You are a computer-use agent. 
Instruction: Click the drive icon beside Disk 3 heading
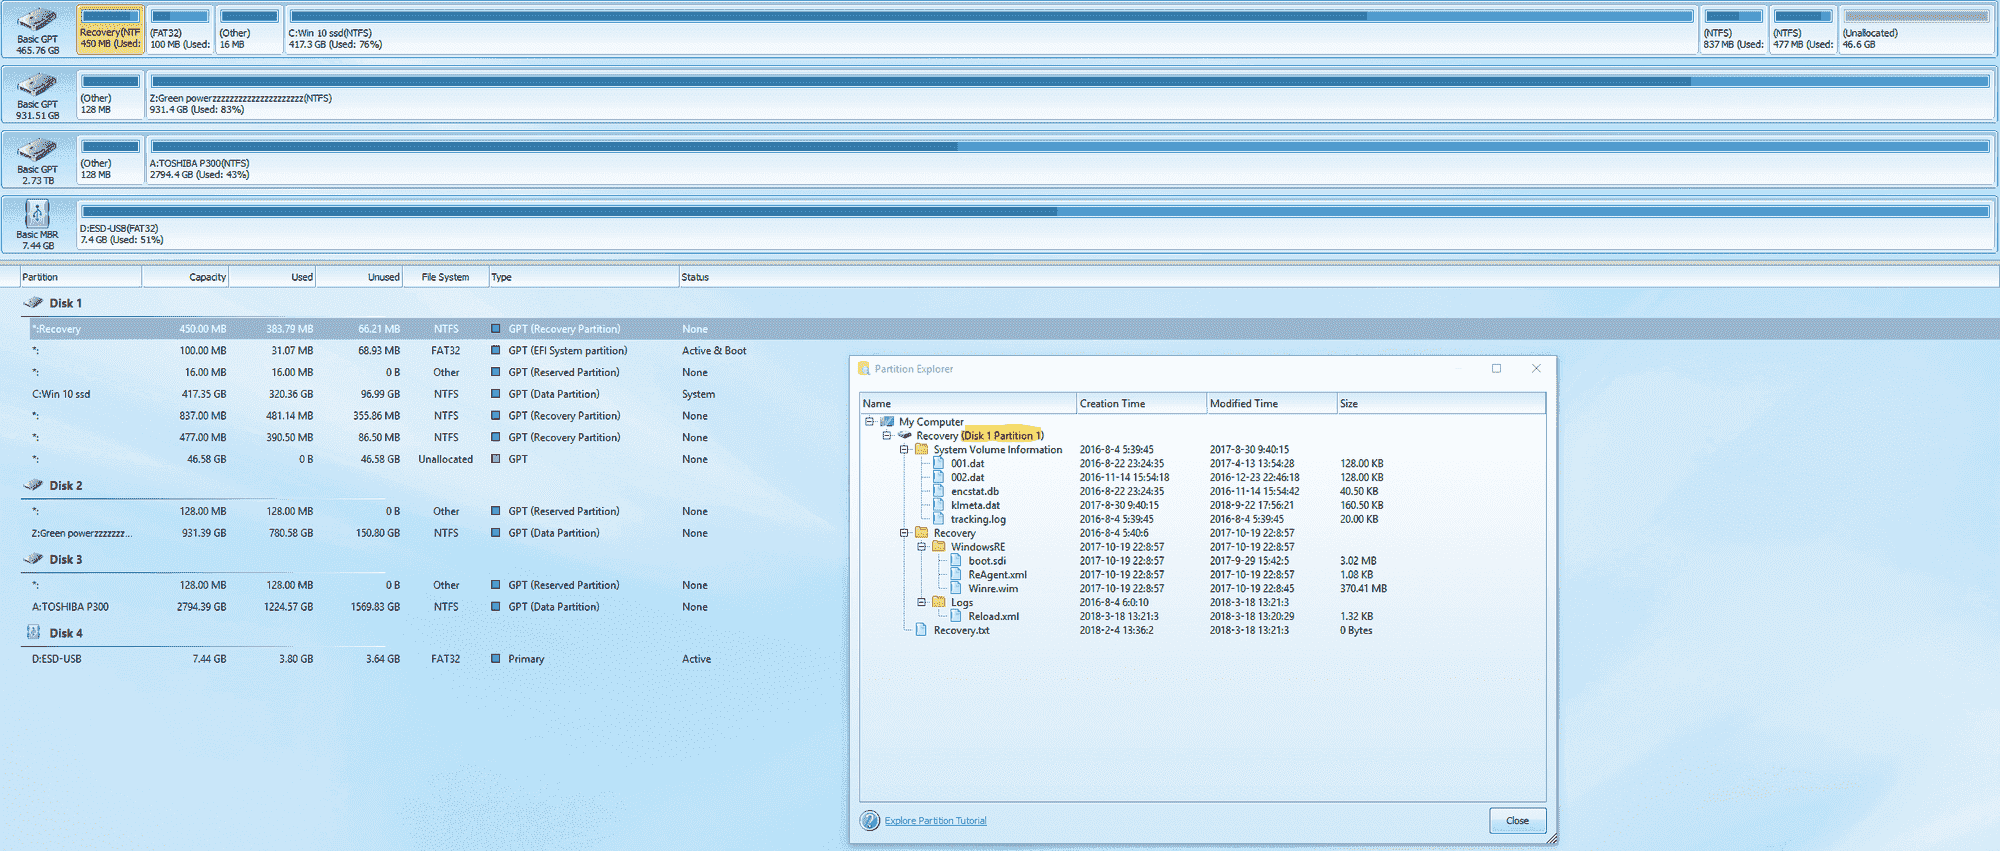tap(33, 559)
